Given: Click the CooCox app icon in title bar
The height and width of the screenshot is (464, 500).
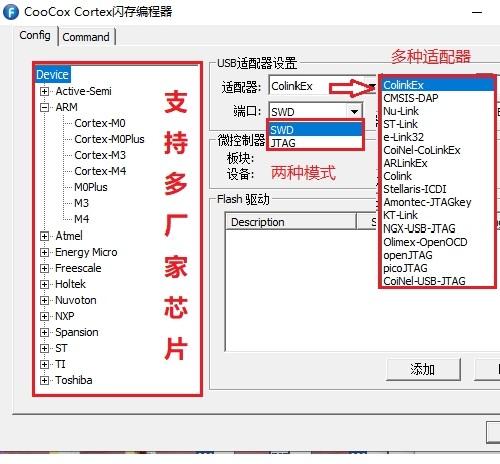Looking at the screenshot, I should point(11,12).
